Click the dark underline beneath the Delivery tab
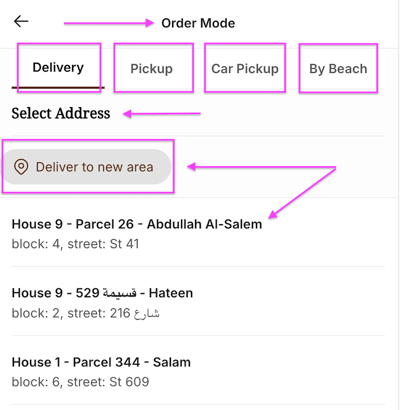The height and width of the screenshot is (410, 400). (58, 88)
